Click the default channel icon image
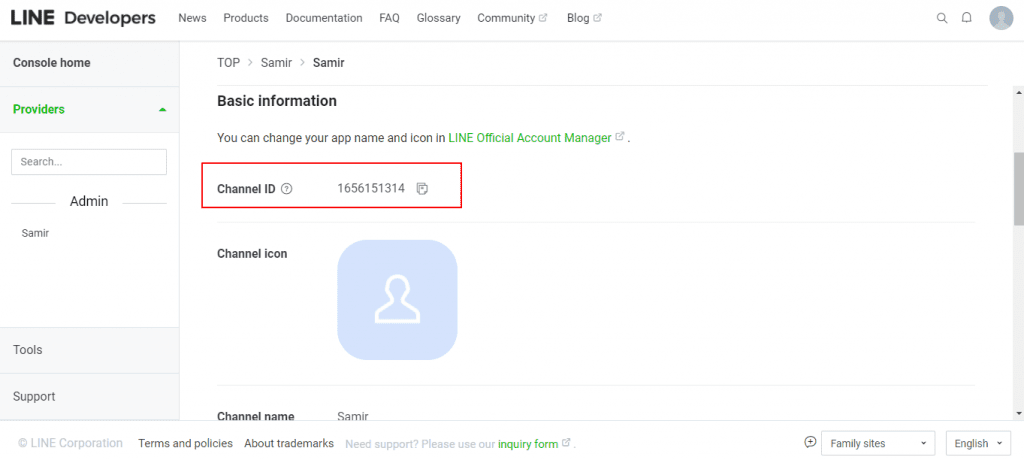Image resolution: width=1024 pixels, height=460 pixels. tap(397, 300)
